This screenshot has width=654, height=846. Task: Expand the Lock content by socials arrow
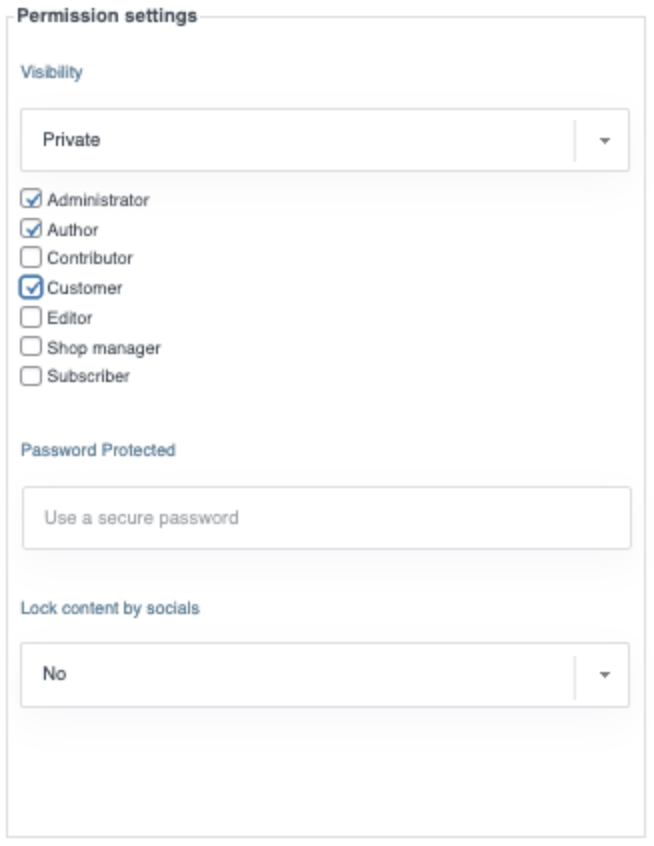(x=604, y=675)
